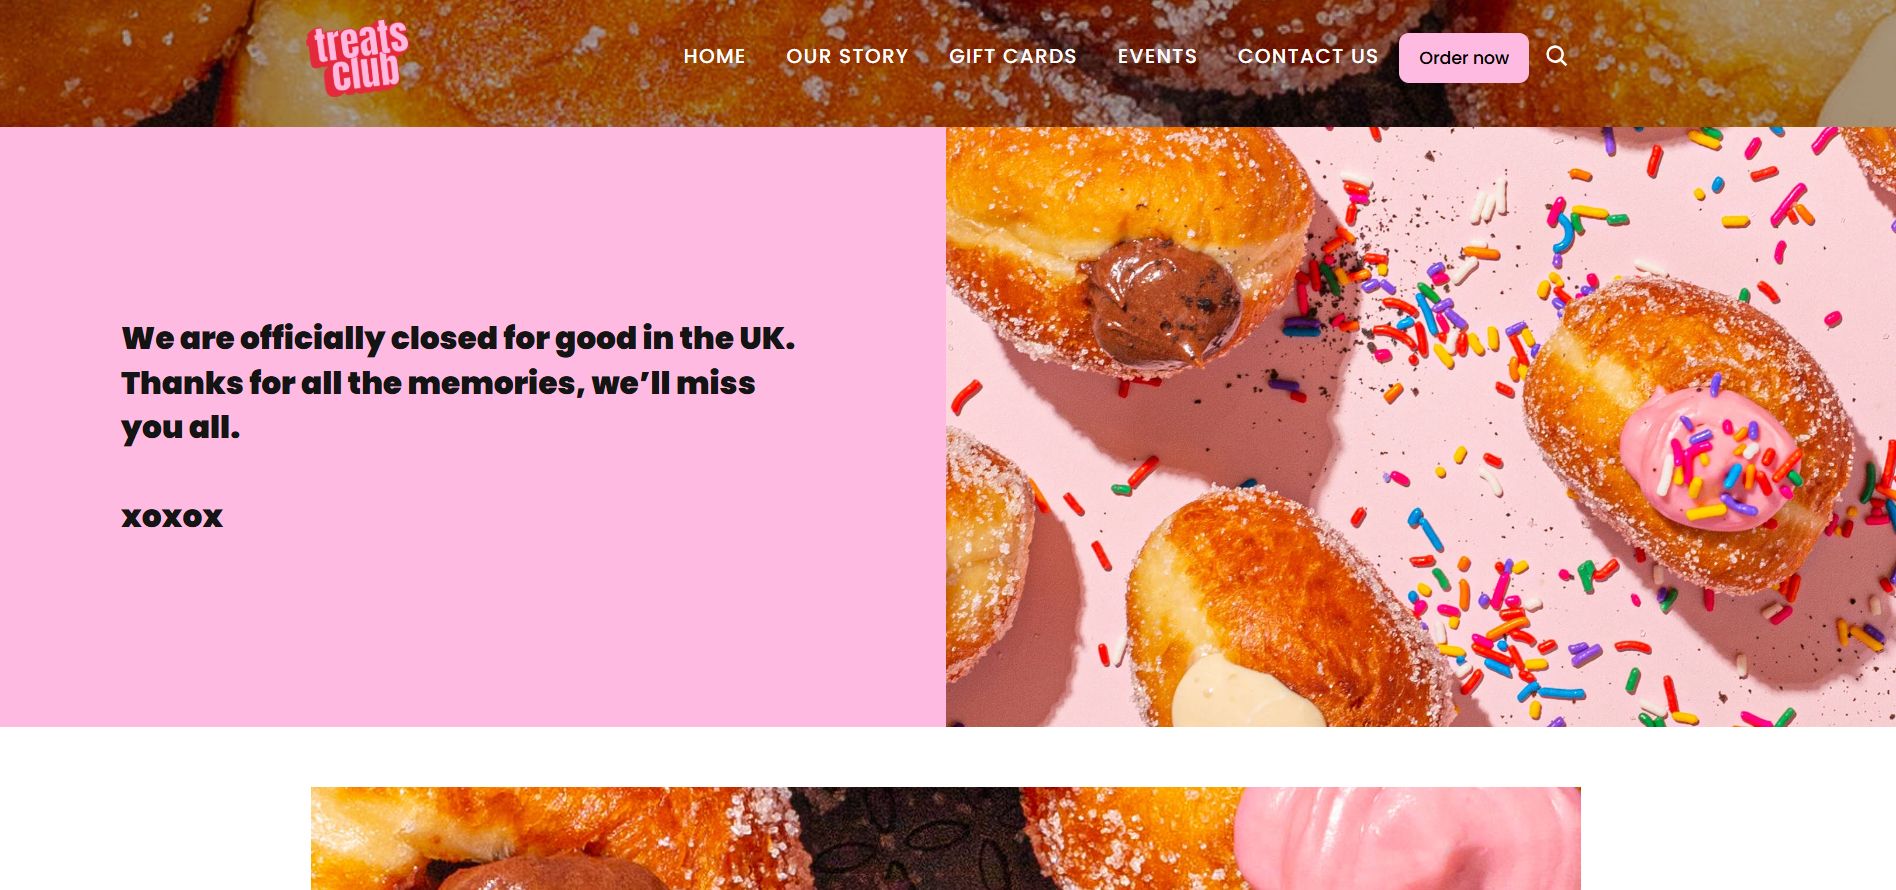The image size is (1896, 890).
Task: Open the CONTACT US page
Action: click(x=1308, y=57)
